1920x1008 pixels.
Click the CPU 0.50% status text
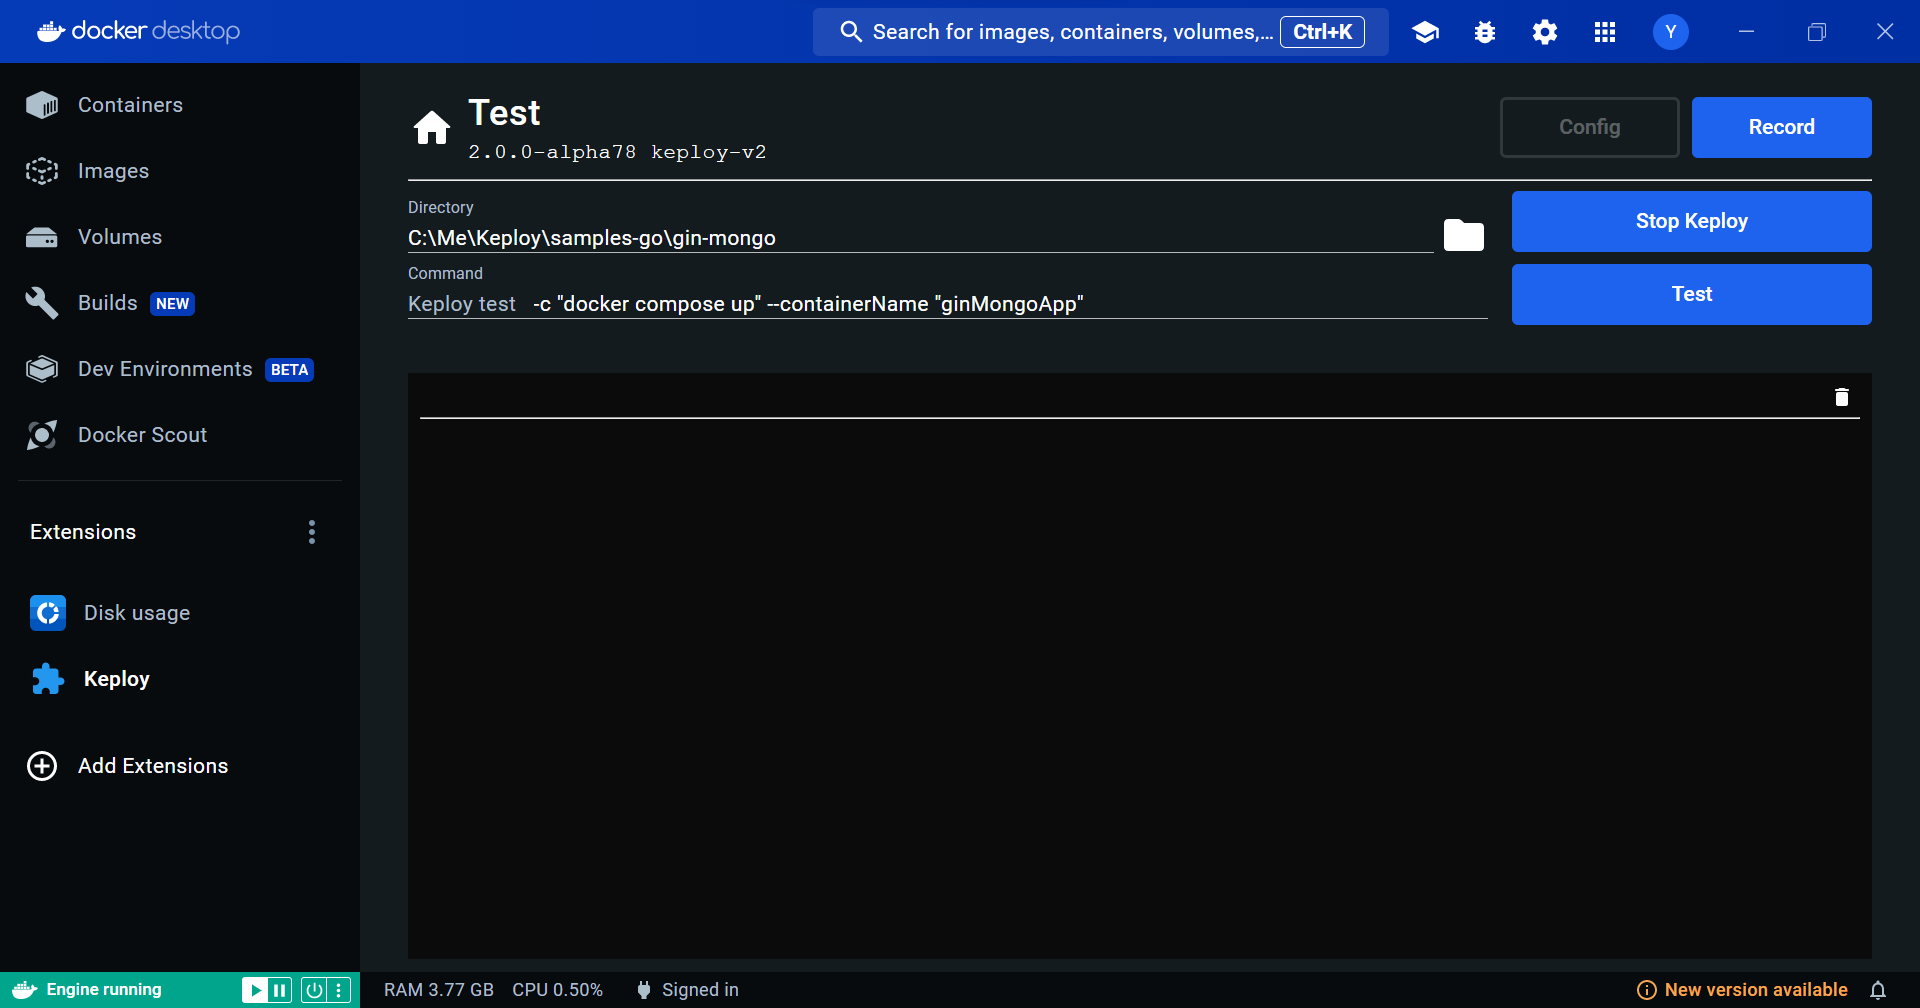click(558, 990)
